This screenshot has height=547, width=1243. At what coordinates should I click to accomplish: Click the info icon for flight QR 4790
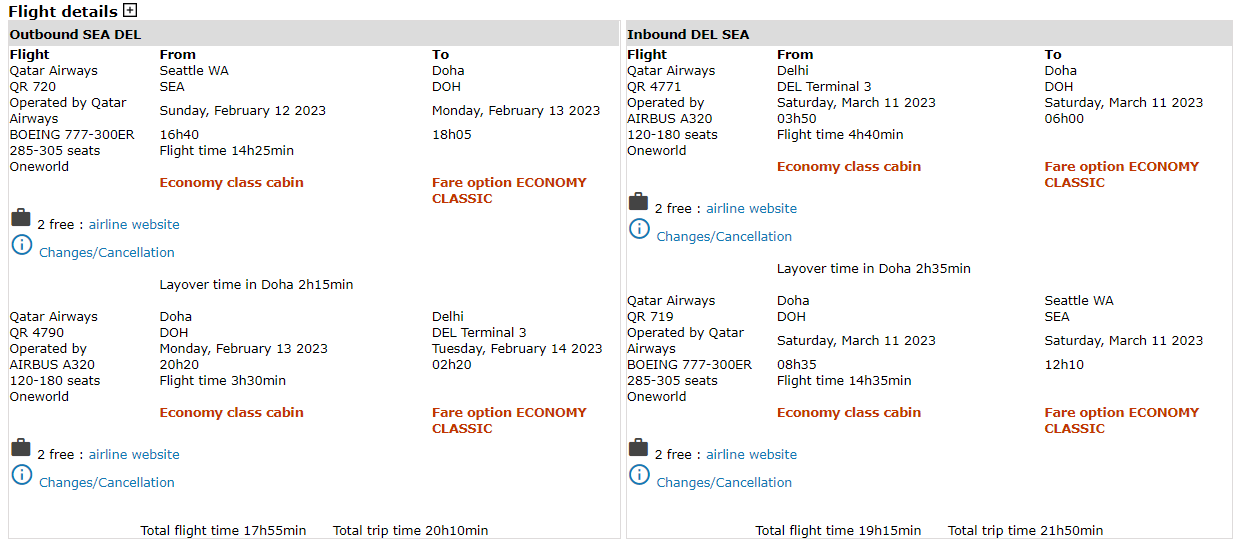(22, 475)
